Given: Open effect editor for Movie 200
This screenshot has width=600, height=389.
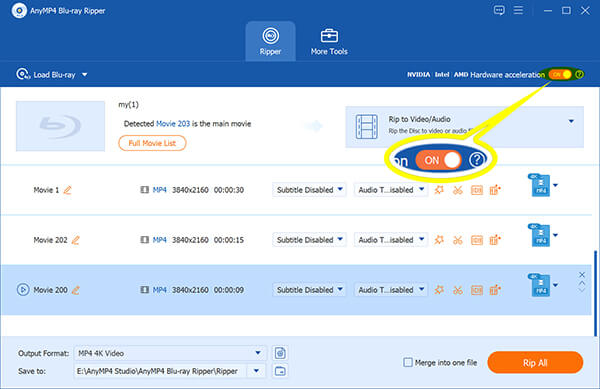Looking at the screenshot, I should coord(439,290).
